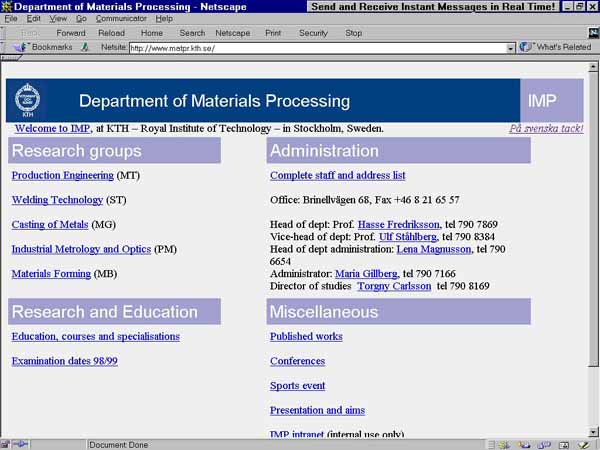Collapse the navigation toolbar via its handle
This screenshot has height=450, width=600.
pos(2,33)
